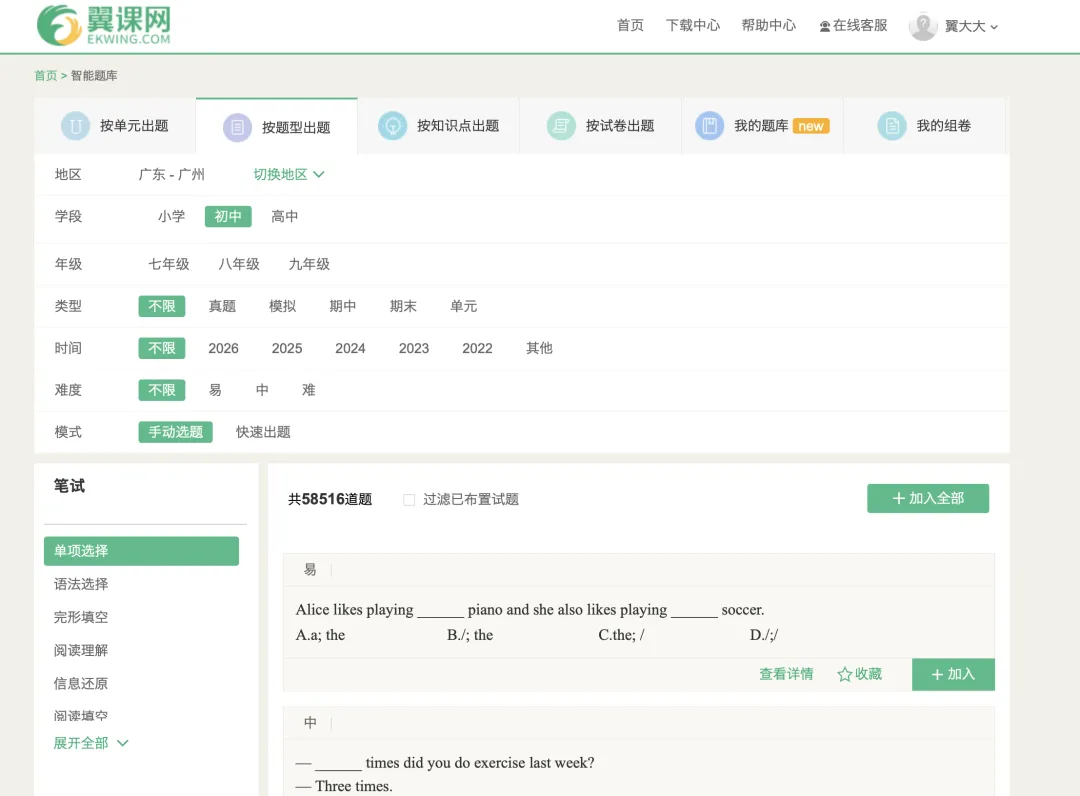Go to 帮助中心
The height and width of the screenshot is (796, 1080).
(x=769, y=25)
